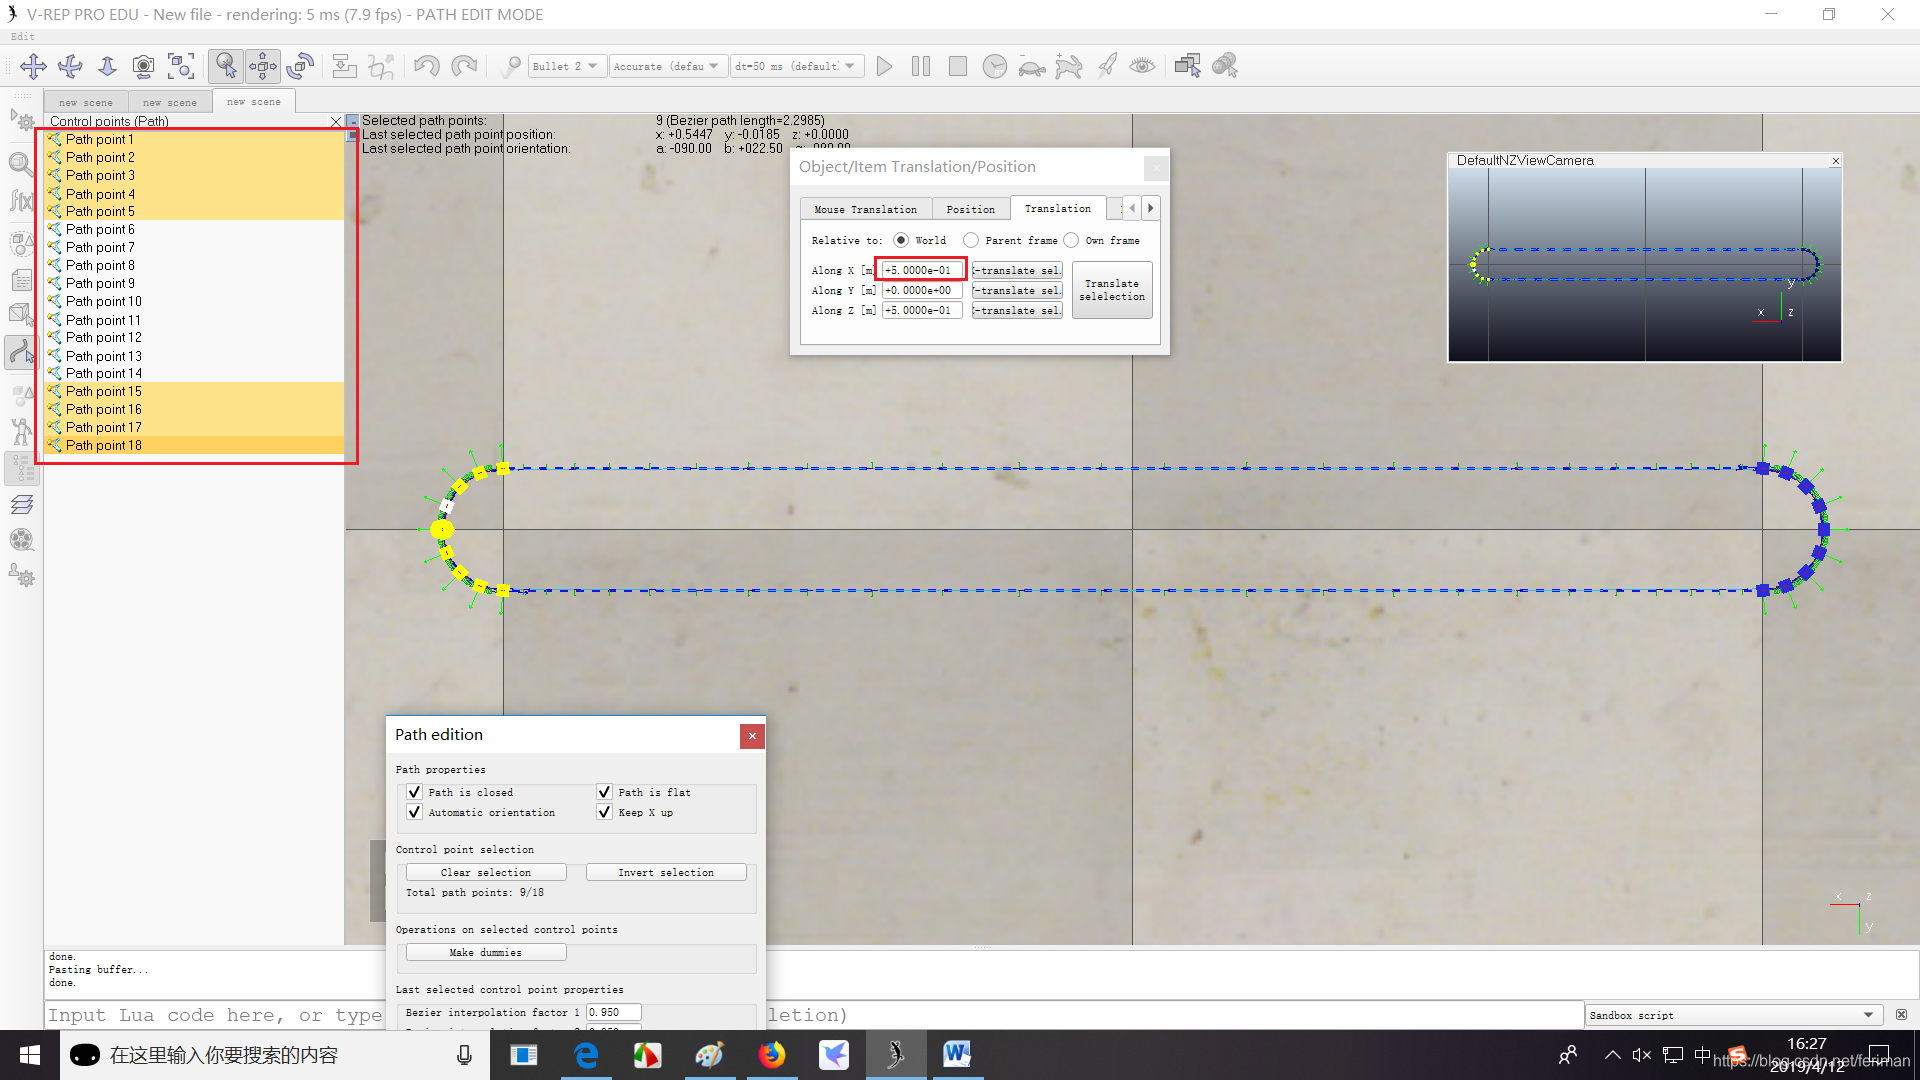Uncheck the Path is closed checkbox

(414, 792)
